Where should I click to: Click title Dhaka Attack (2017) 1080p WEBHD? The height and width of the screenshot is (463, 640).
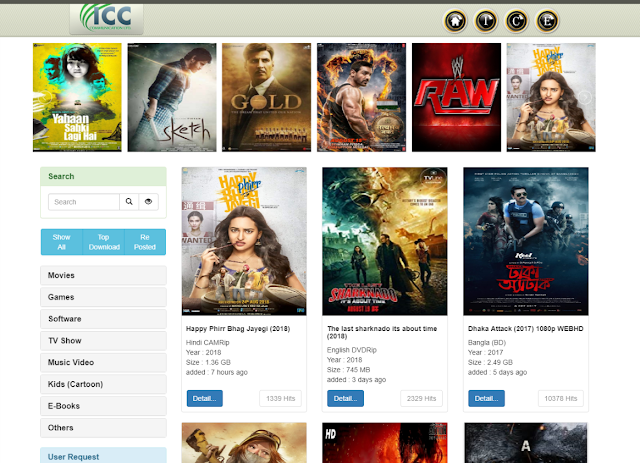526,329
